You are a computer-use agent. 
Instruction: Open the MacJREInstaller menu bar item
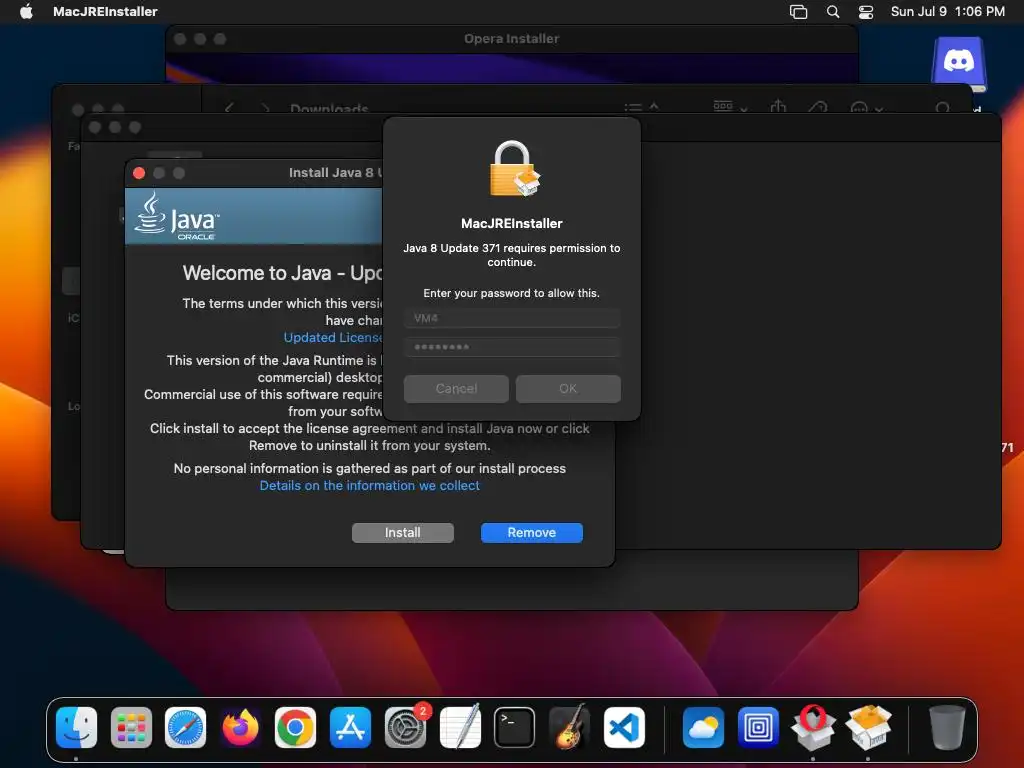(x=105, y=11)
